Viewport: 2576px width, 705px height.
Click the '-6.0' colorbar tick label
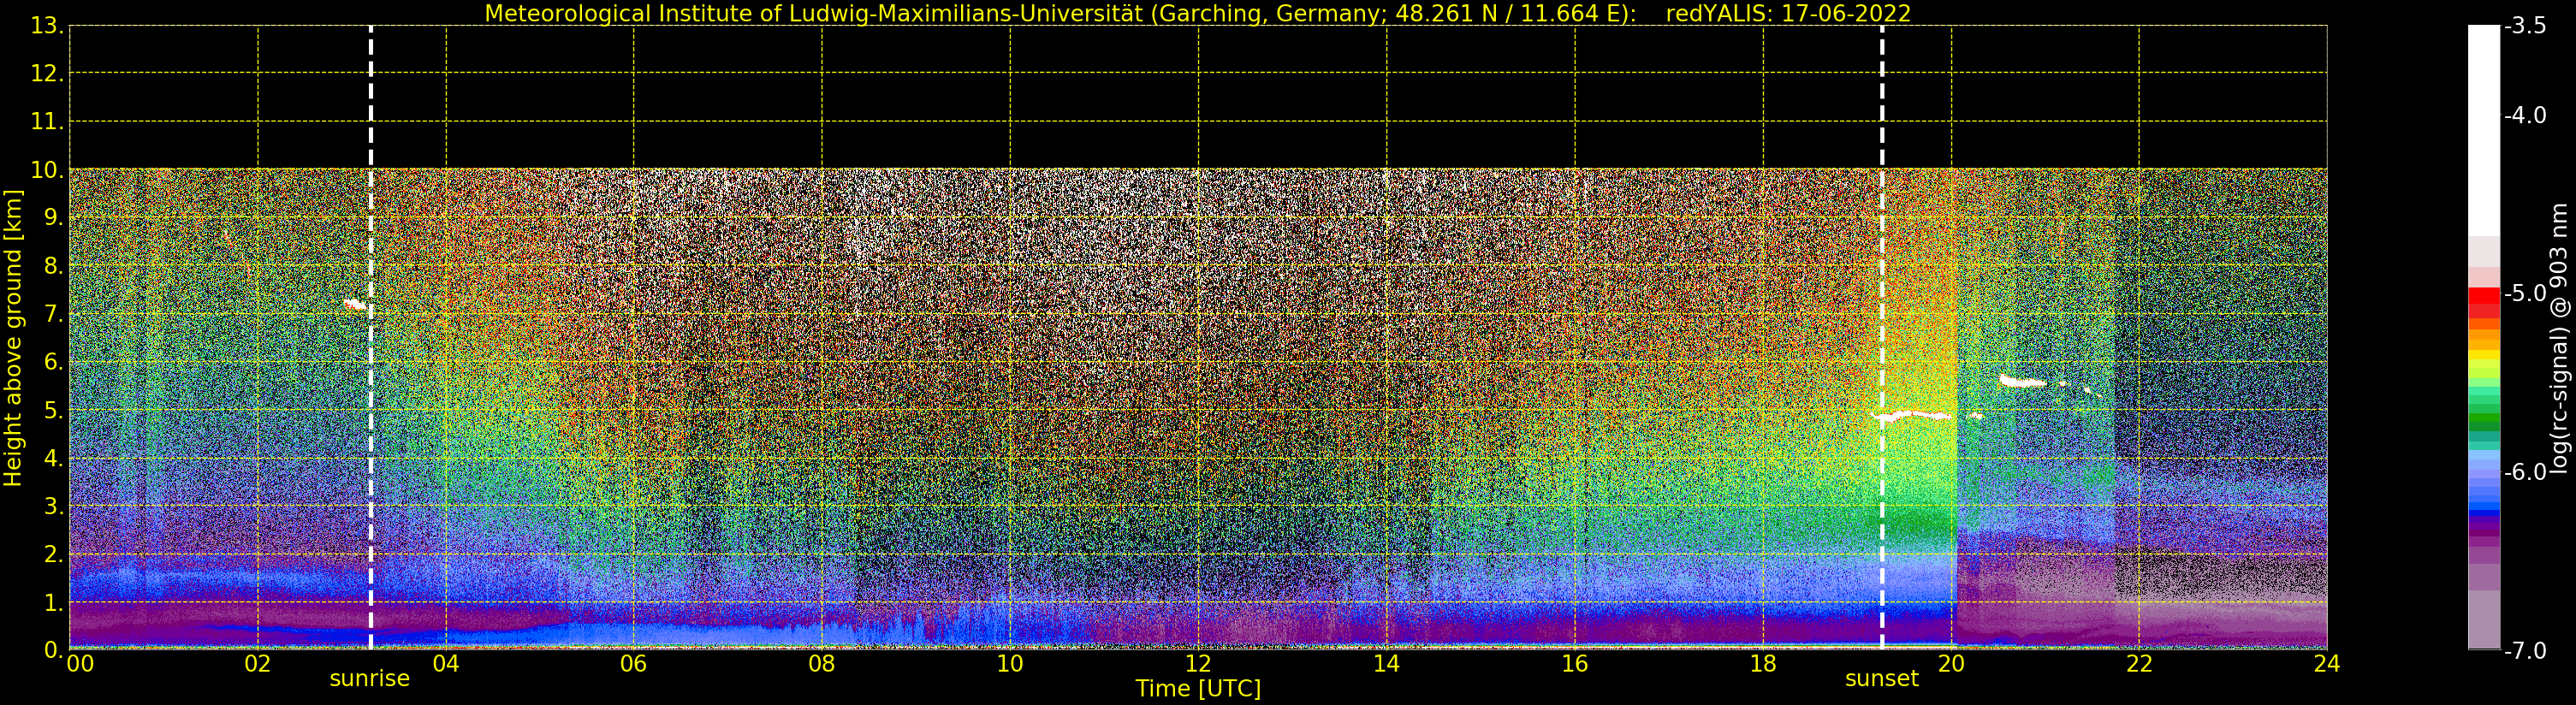[x=2525, y=472]
